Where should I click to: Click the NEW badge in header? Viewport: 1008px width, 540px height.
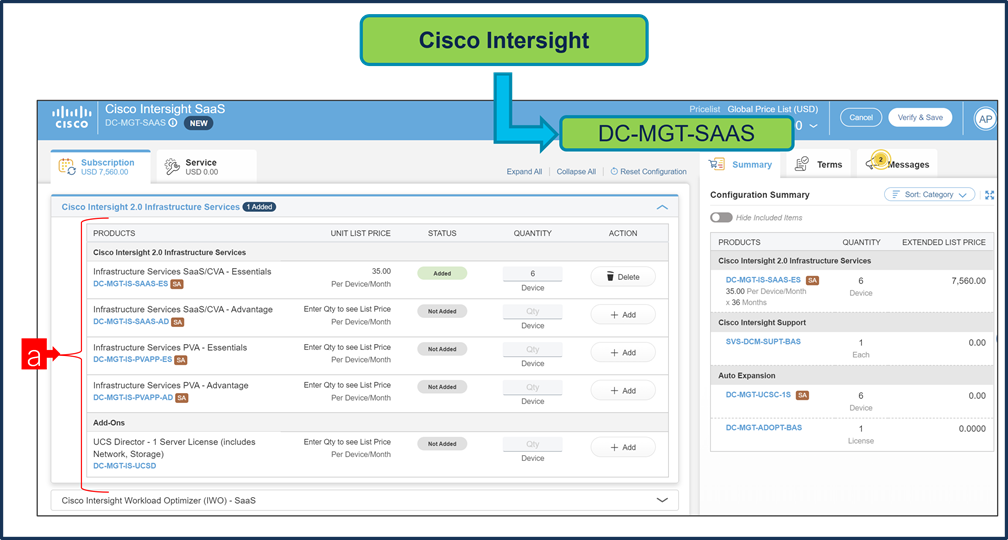click(x=199, y=123)
